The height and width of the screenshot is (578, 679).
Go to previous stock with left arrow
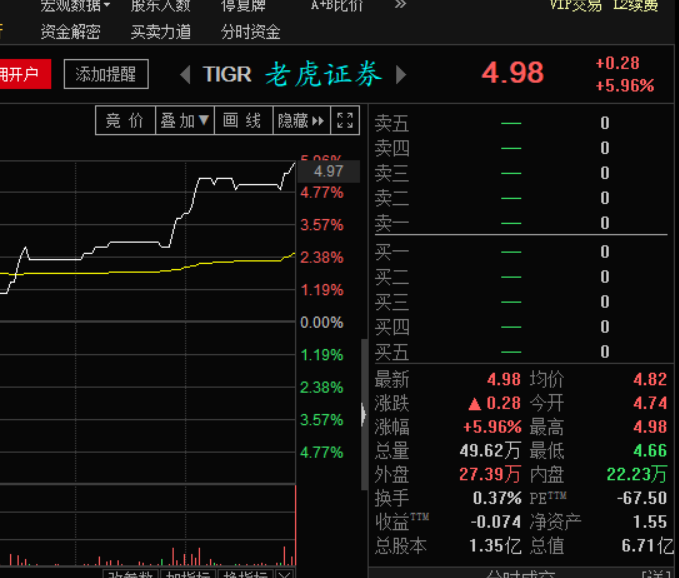(185, 74)
